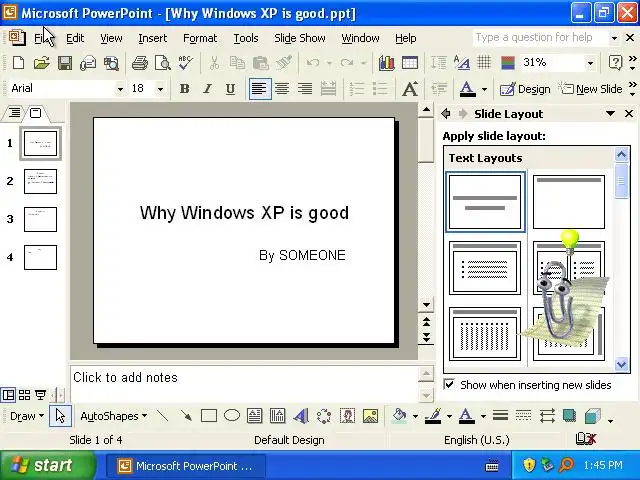Screen dimensions: 640x480
Task: Click the Cut scissors icon
Action: tap(214, 63)
